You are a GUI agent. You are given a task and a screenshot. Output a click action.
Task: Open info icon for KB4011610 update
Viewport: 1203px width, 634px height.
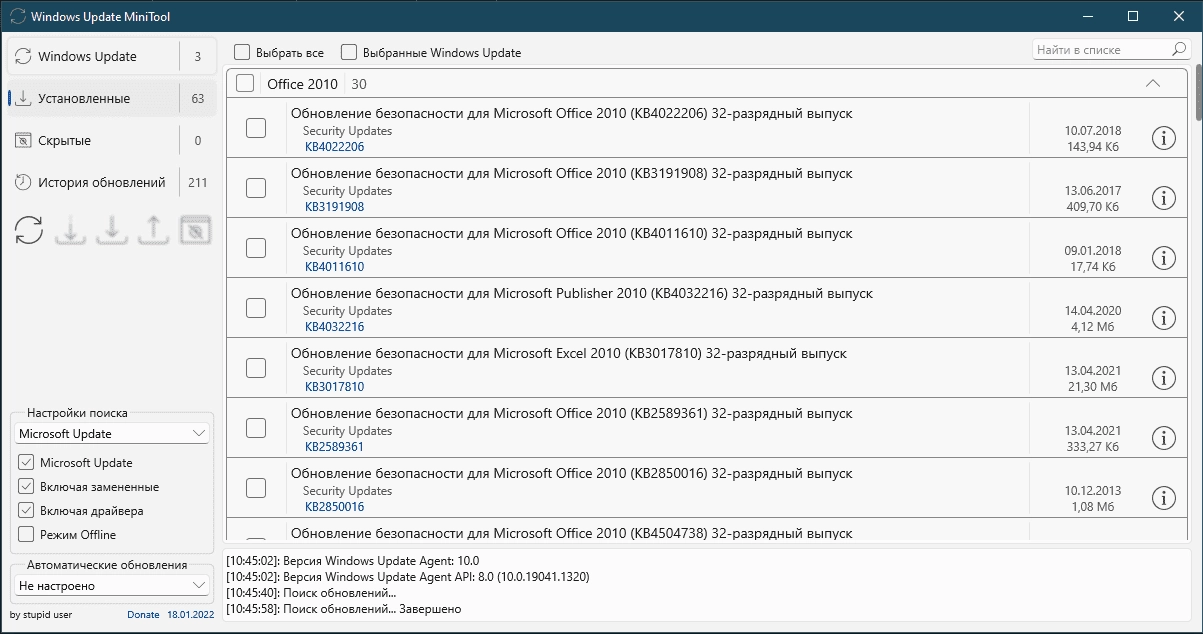pos(1164,258)
